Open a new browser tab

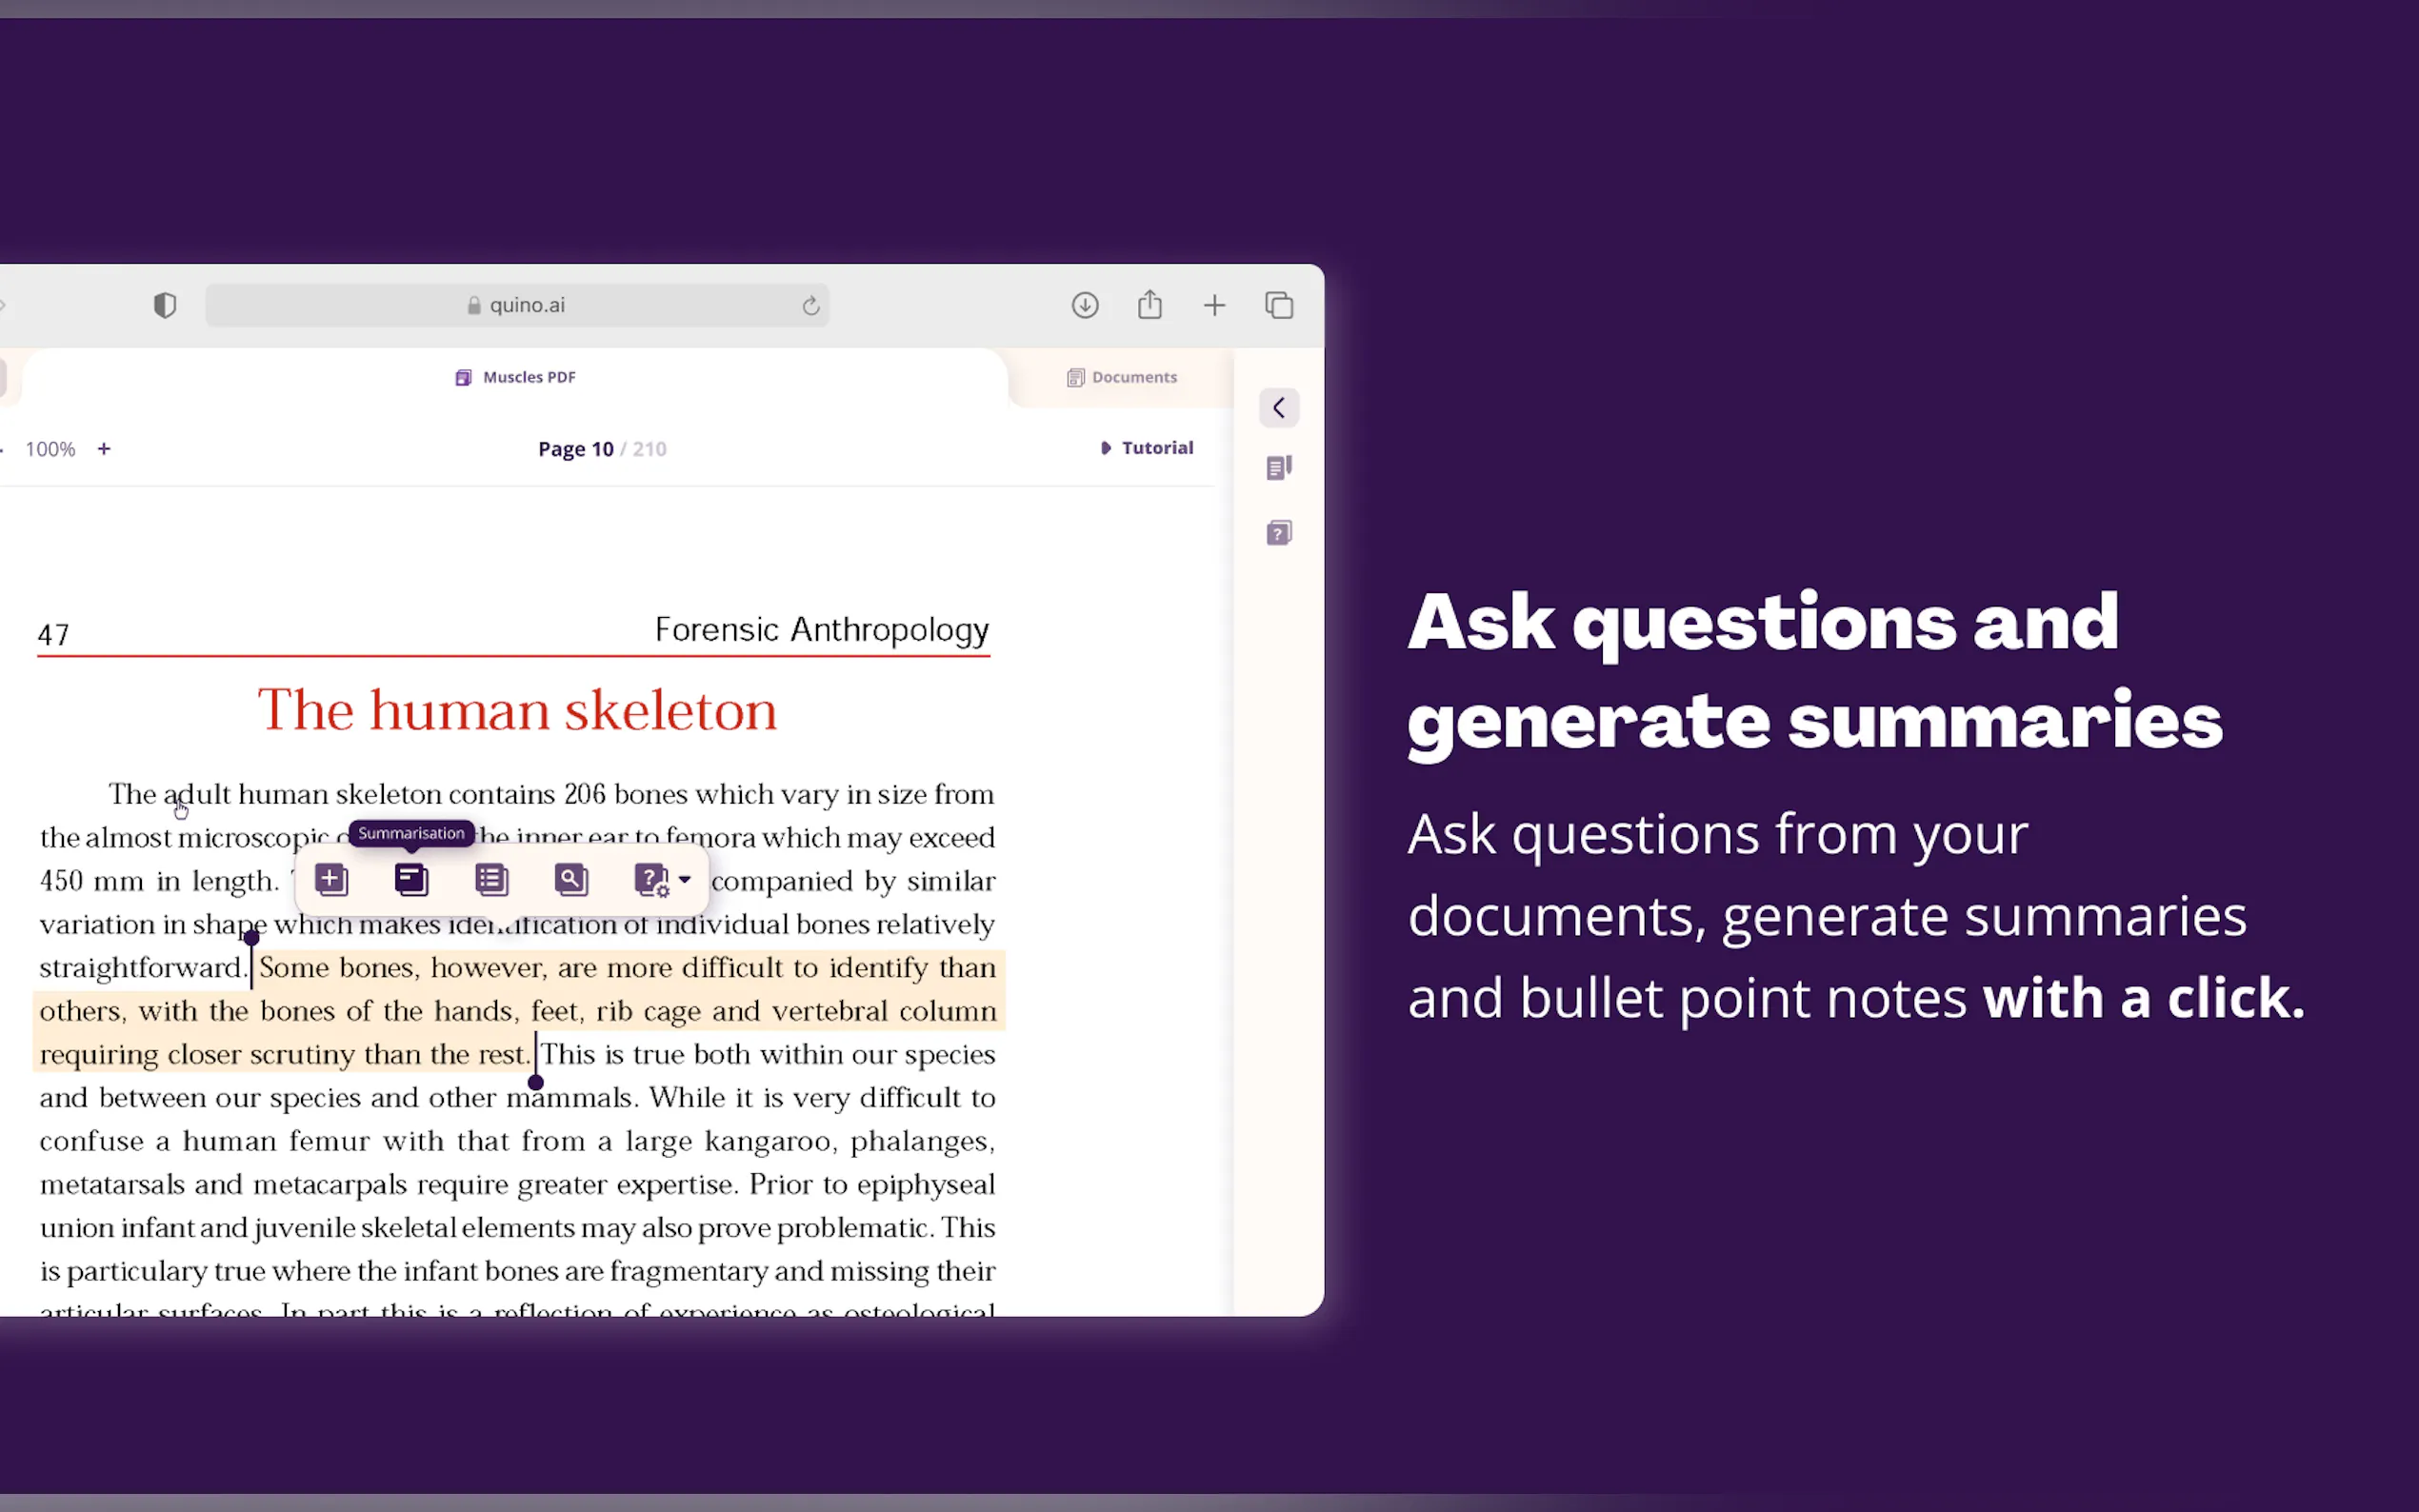[1214, 305]
